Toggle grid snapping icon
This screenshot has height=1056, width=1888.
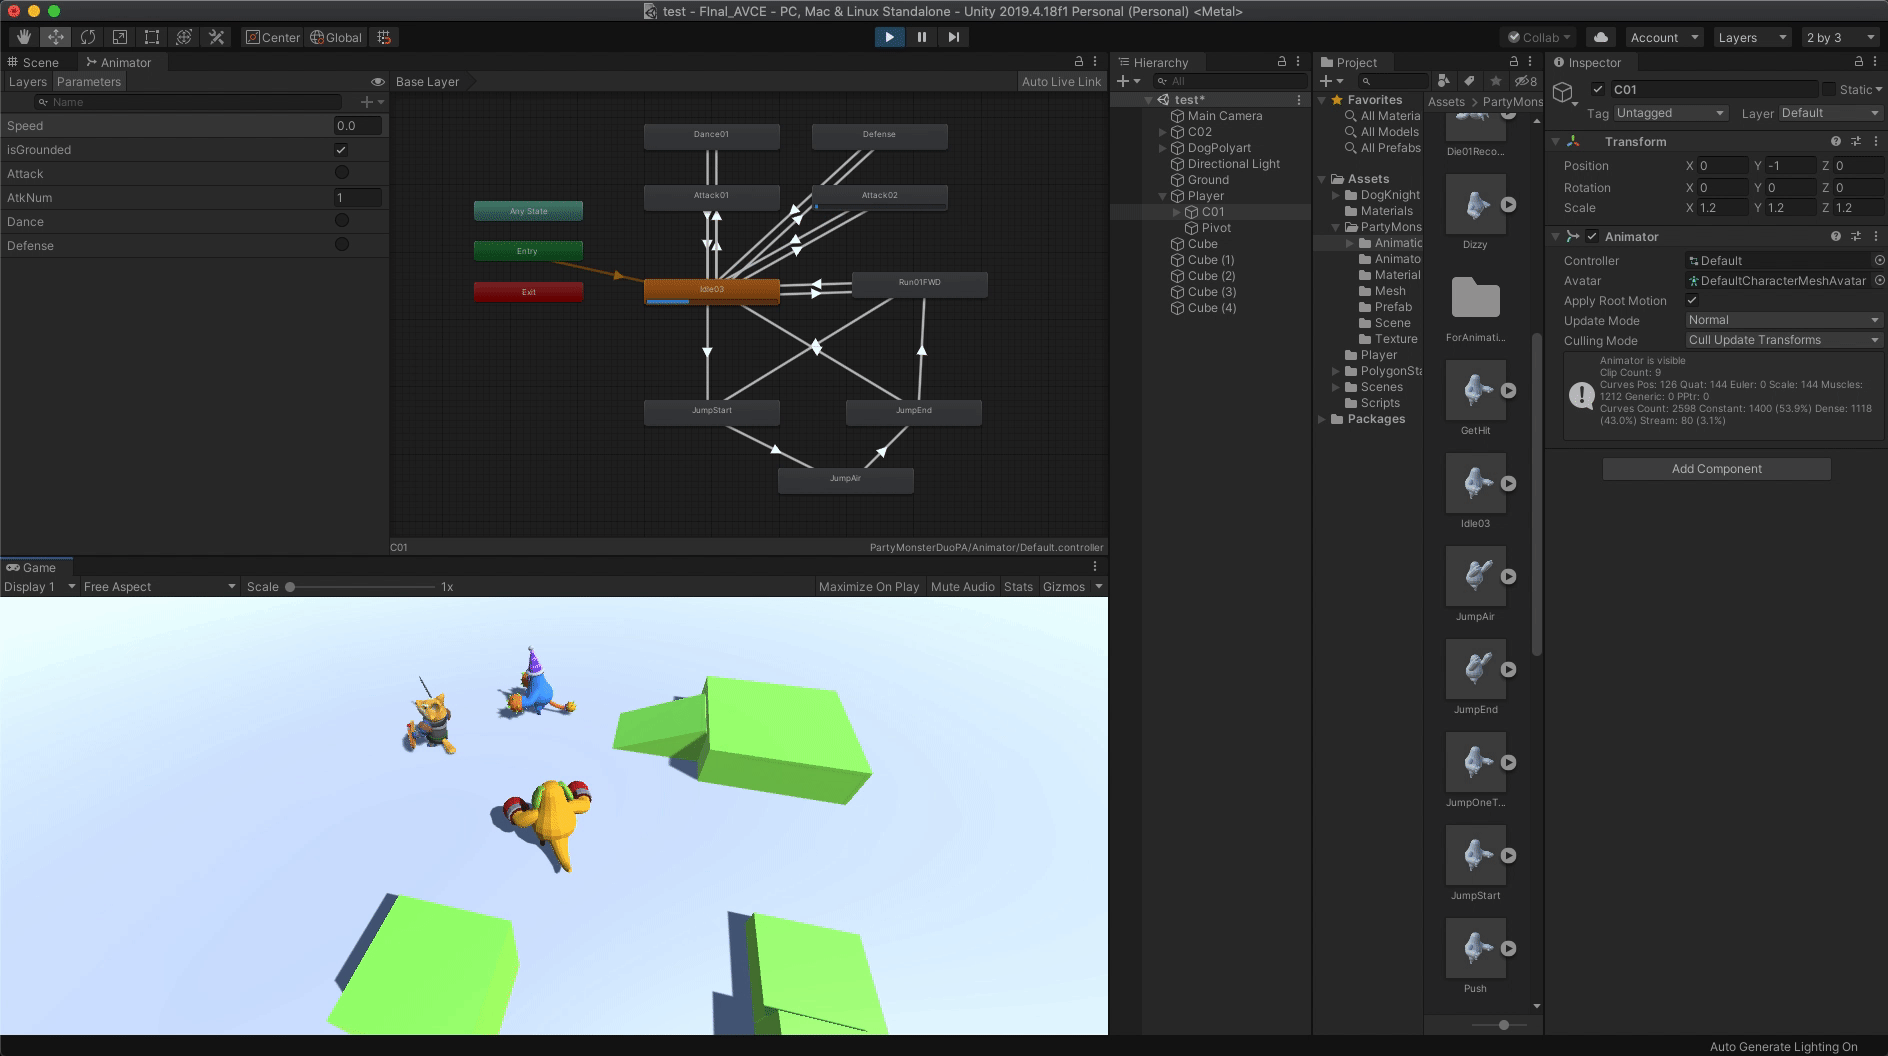click(384, 37)
